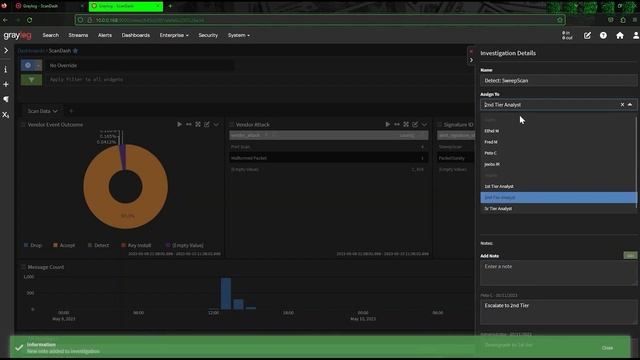Open Vendor Attack widget actions chevron

tap(424, 124)
